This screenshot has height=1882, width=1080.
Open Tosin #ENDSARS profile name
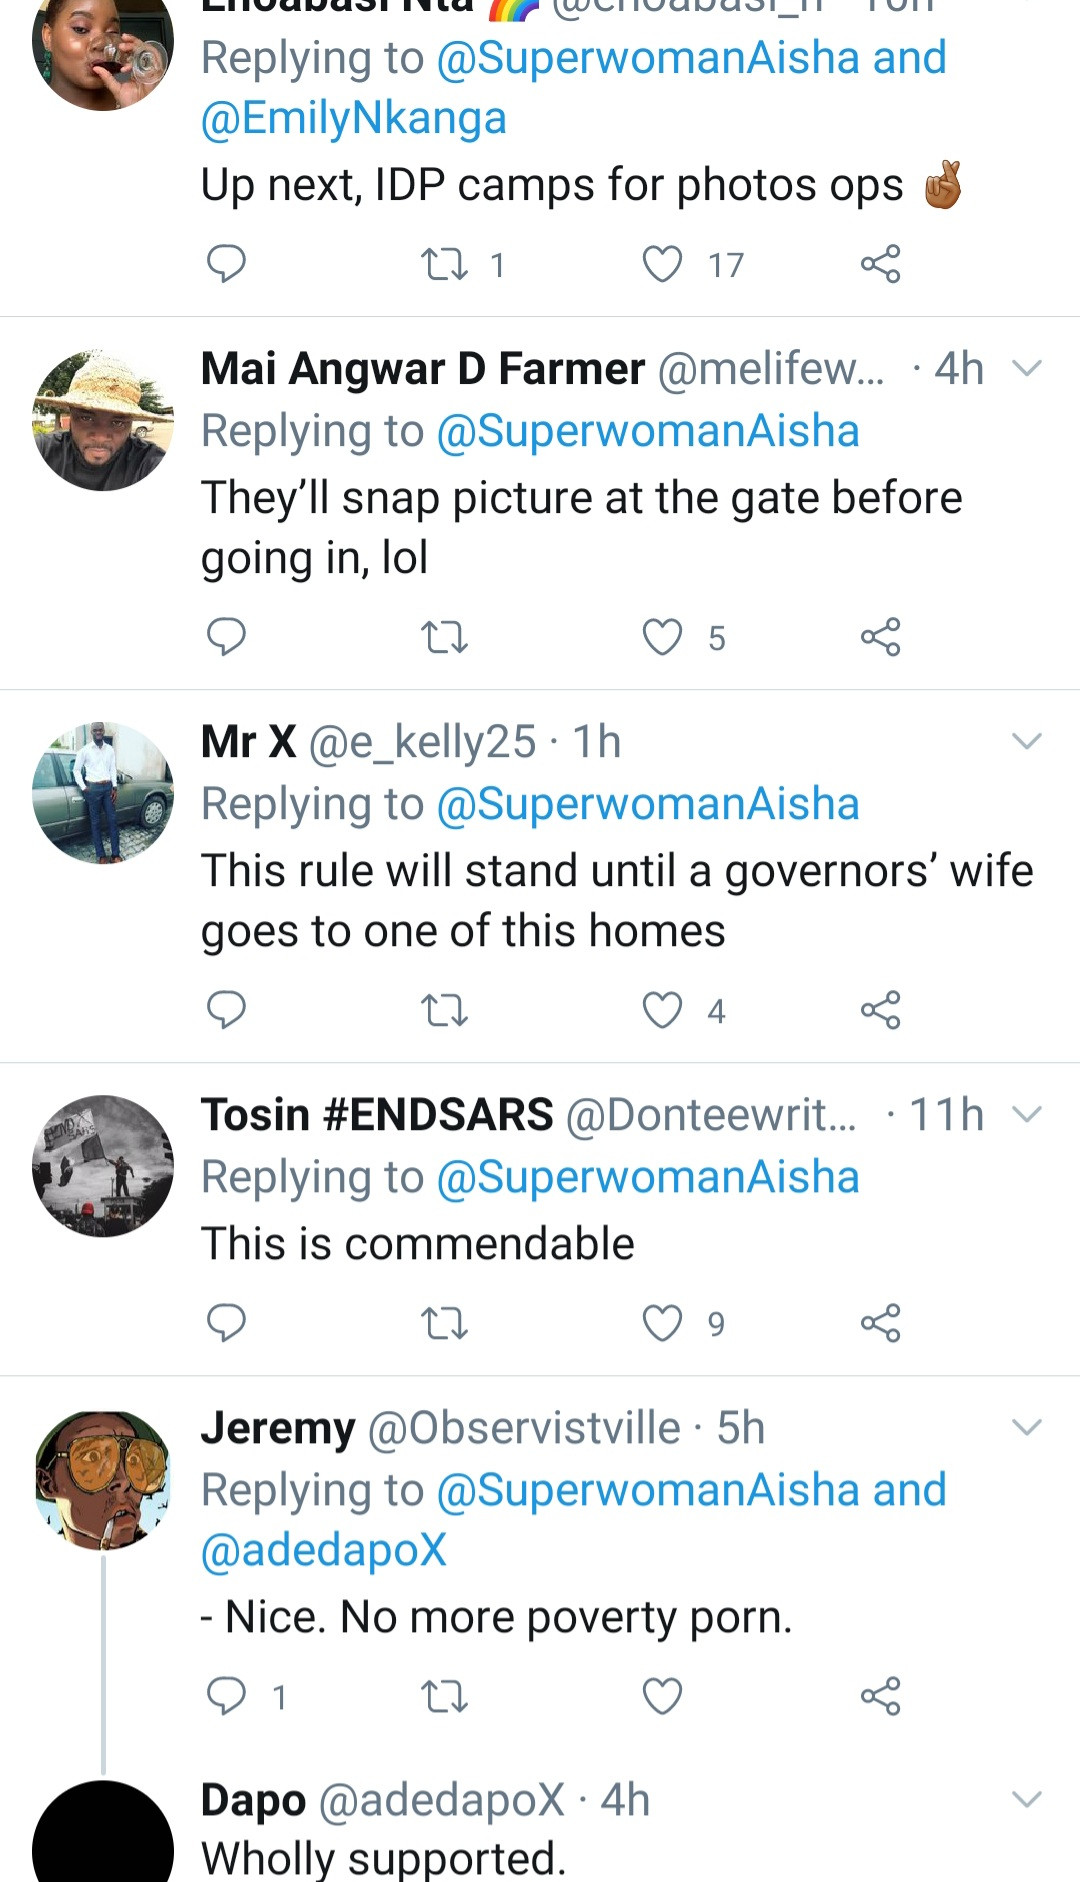click(377, 1114)
